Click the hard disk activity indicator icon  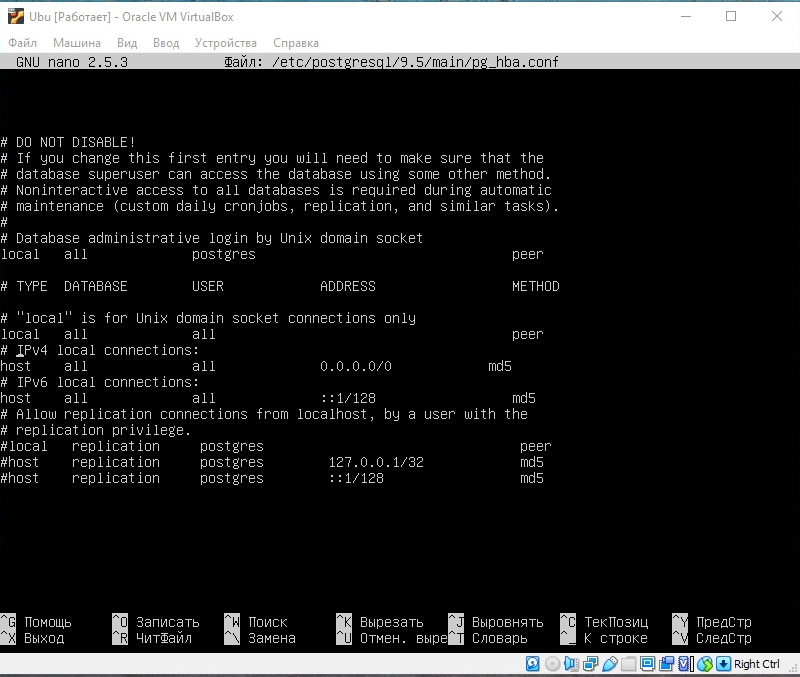(533, 664)
